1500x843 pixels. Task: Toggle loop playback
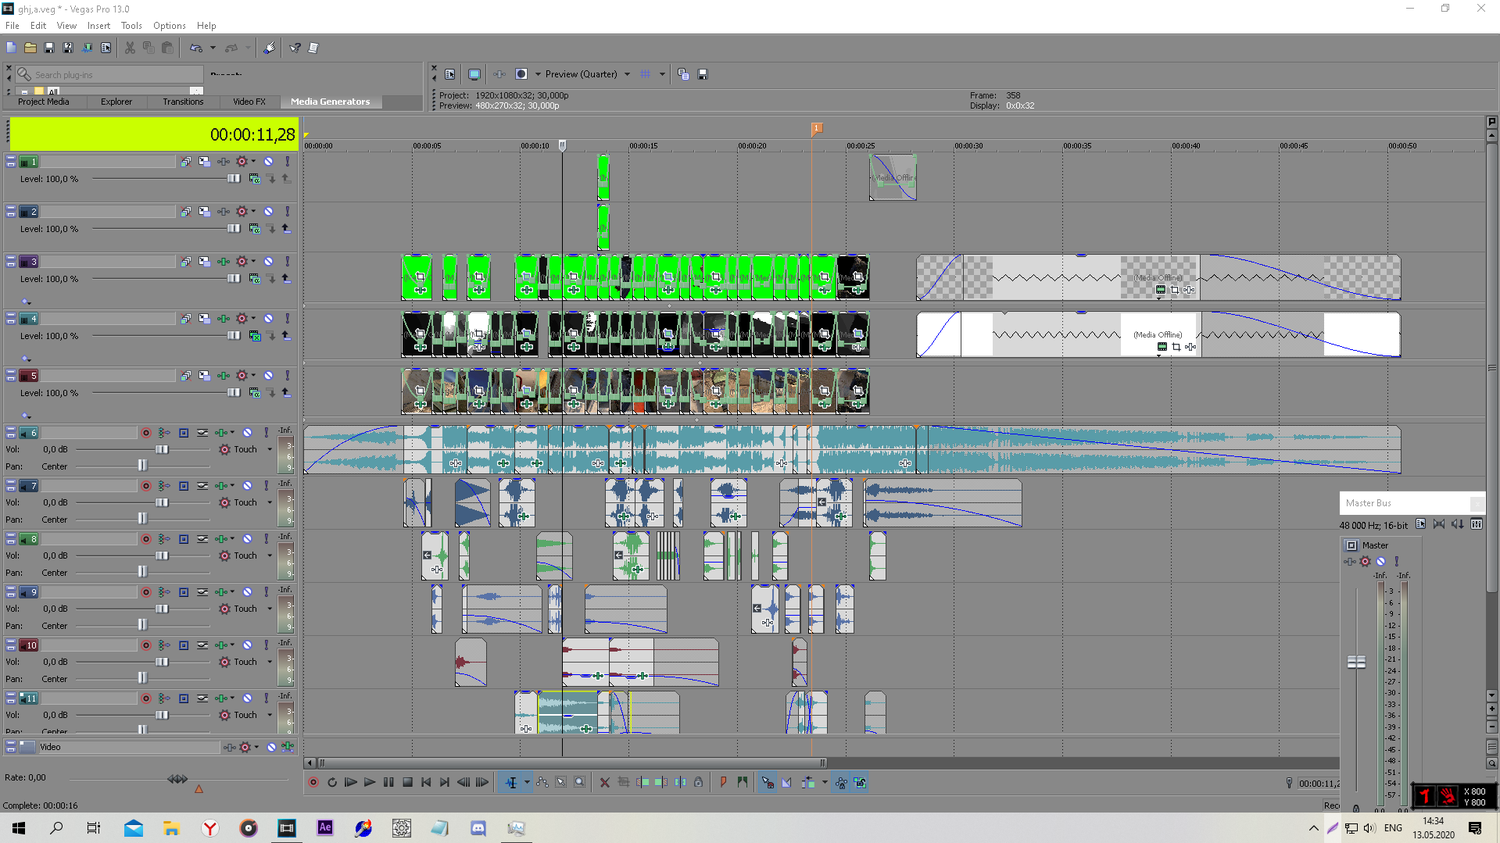[x=332, y=783]
